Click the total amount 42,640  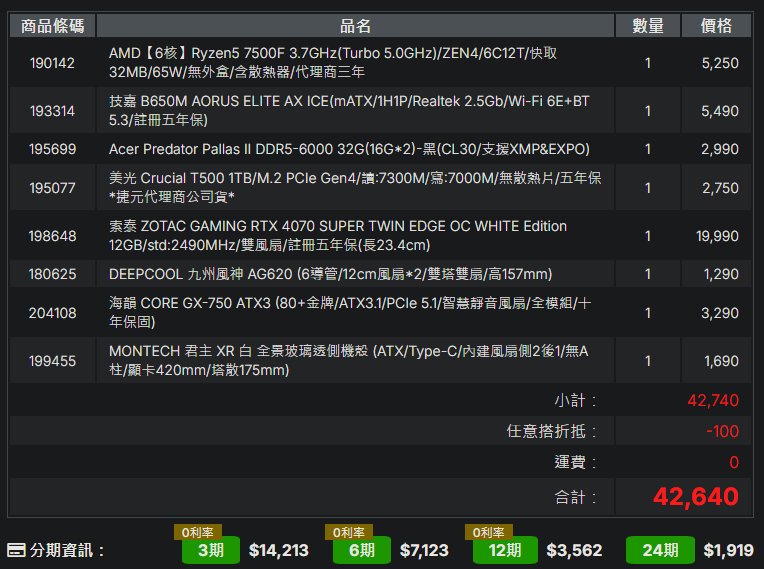pos(696,497)
